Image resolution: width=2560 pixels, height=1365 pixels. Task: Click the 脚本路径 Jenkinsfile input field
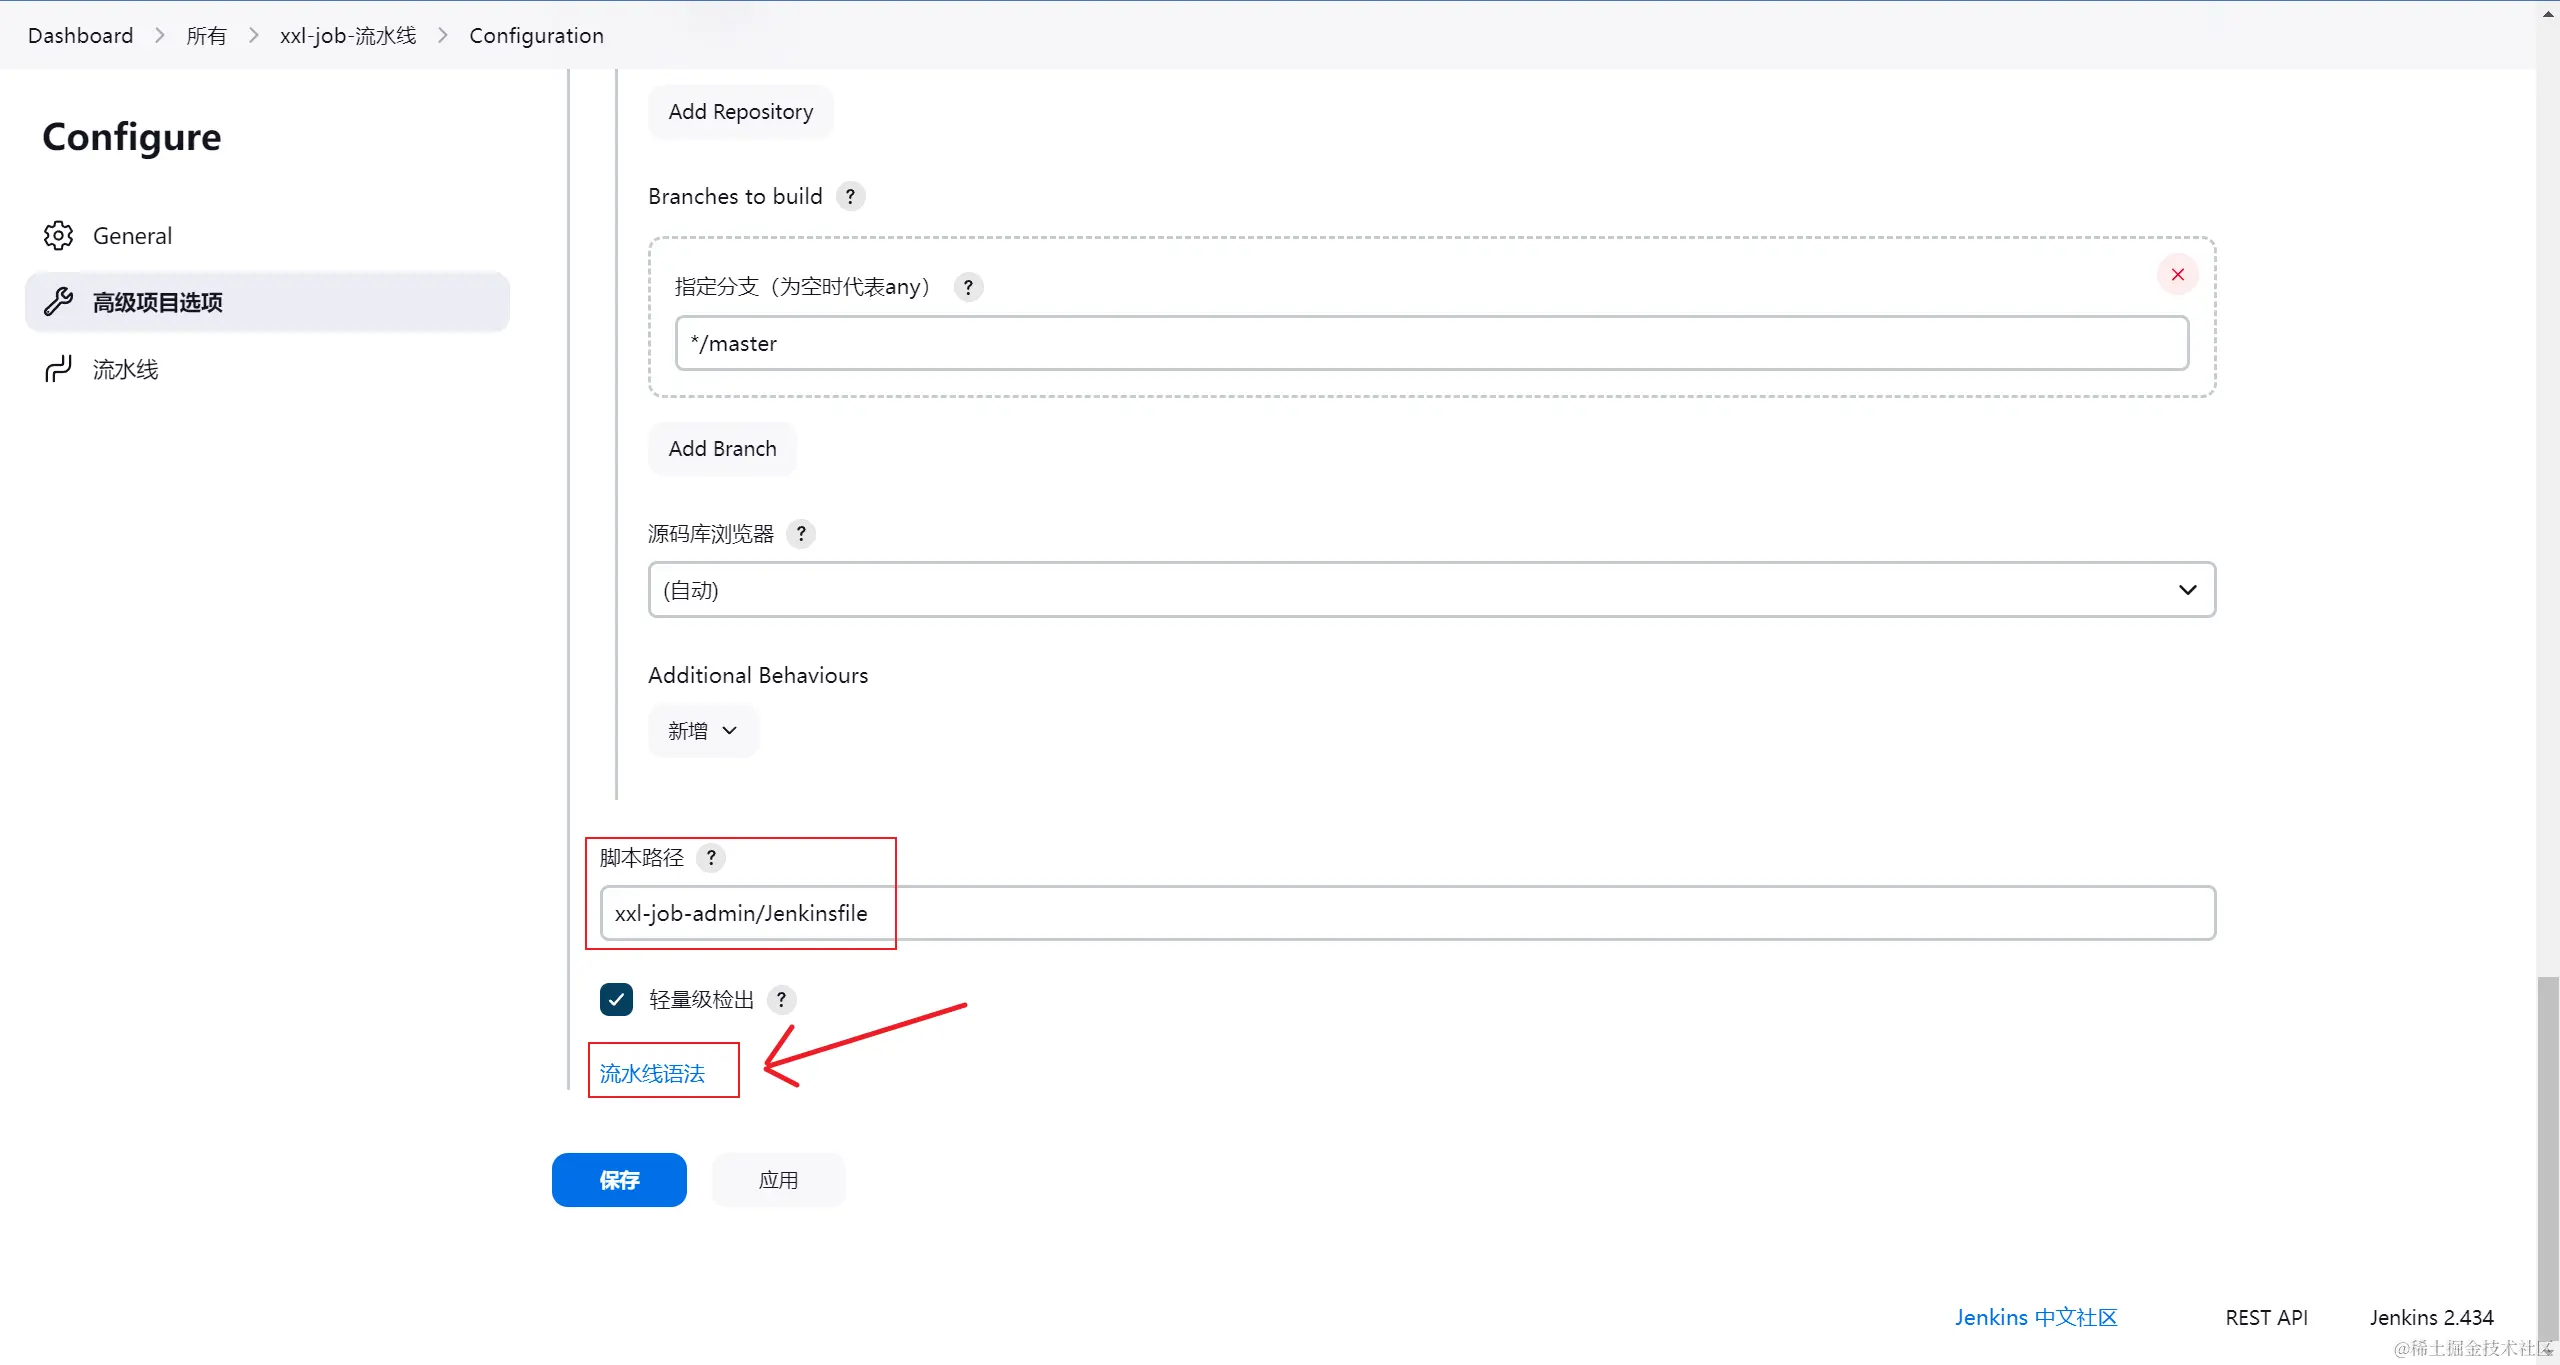(x=1407, y=913)
